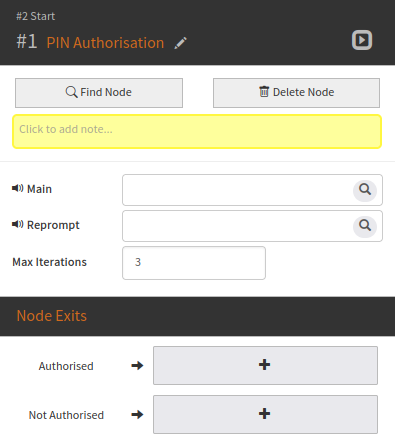Click the PIN Authorisation node title
The image size is (395, 442).
click(x=105, y=43)
